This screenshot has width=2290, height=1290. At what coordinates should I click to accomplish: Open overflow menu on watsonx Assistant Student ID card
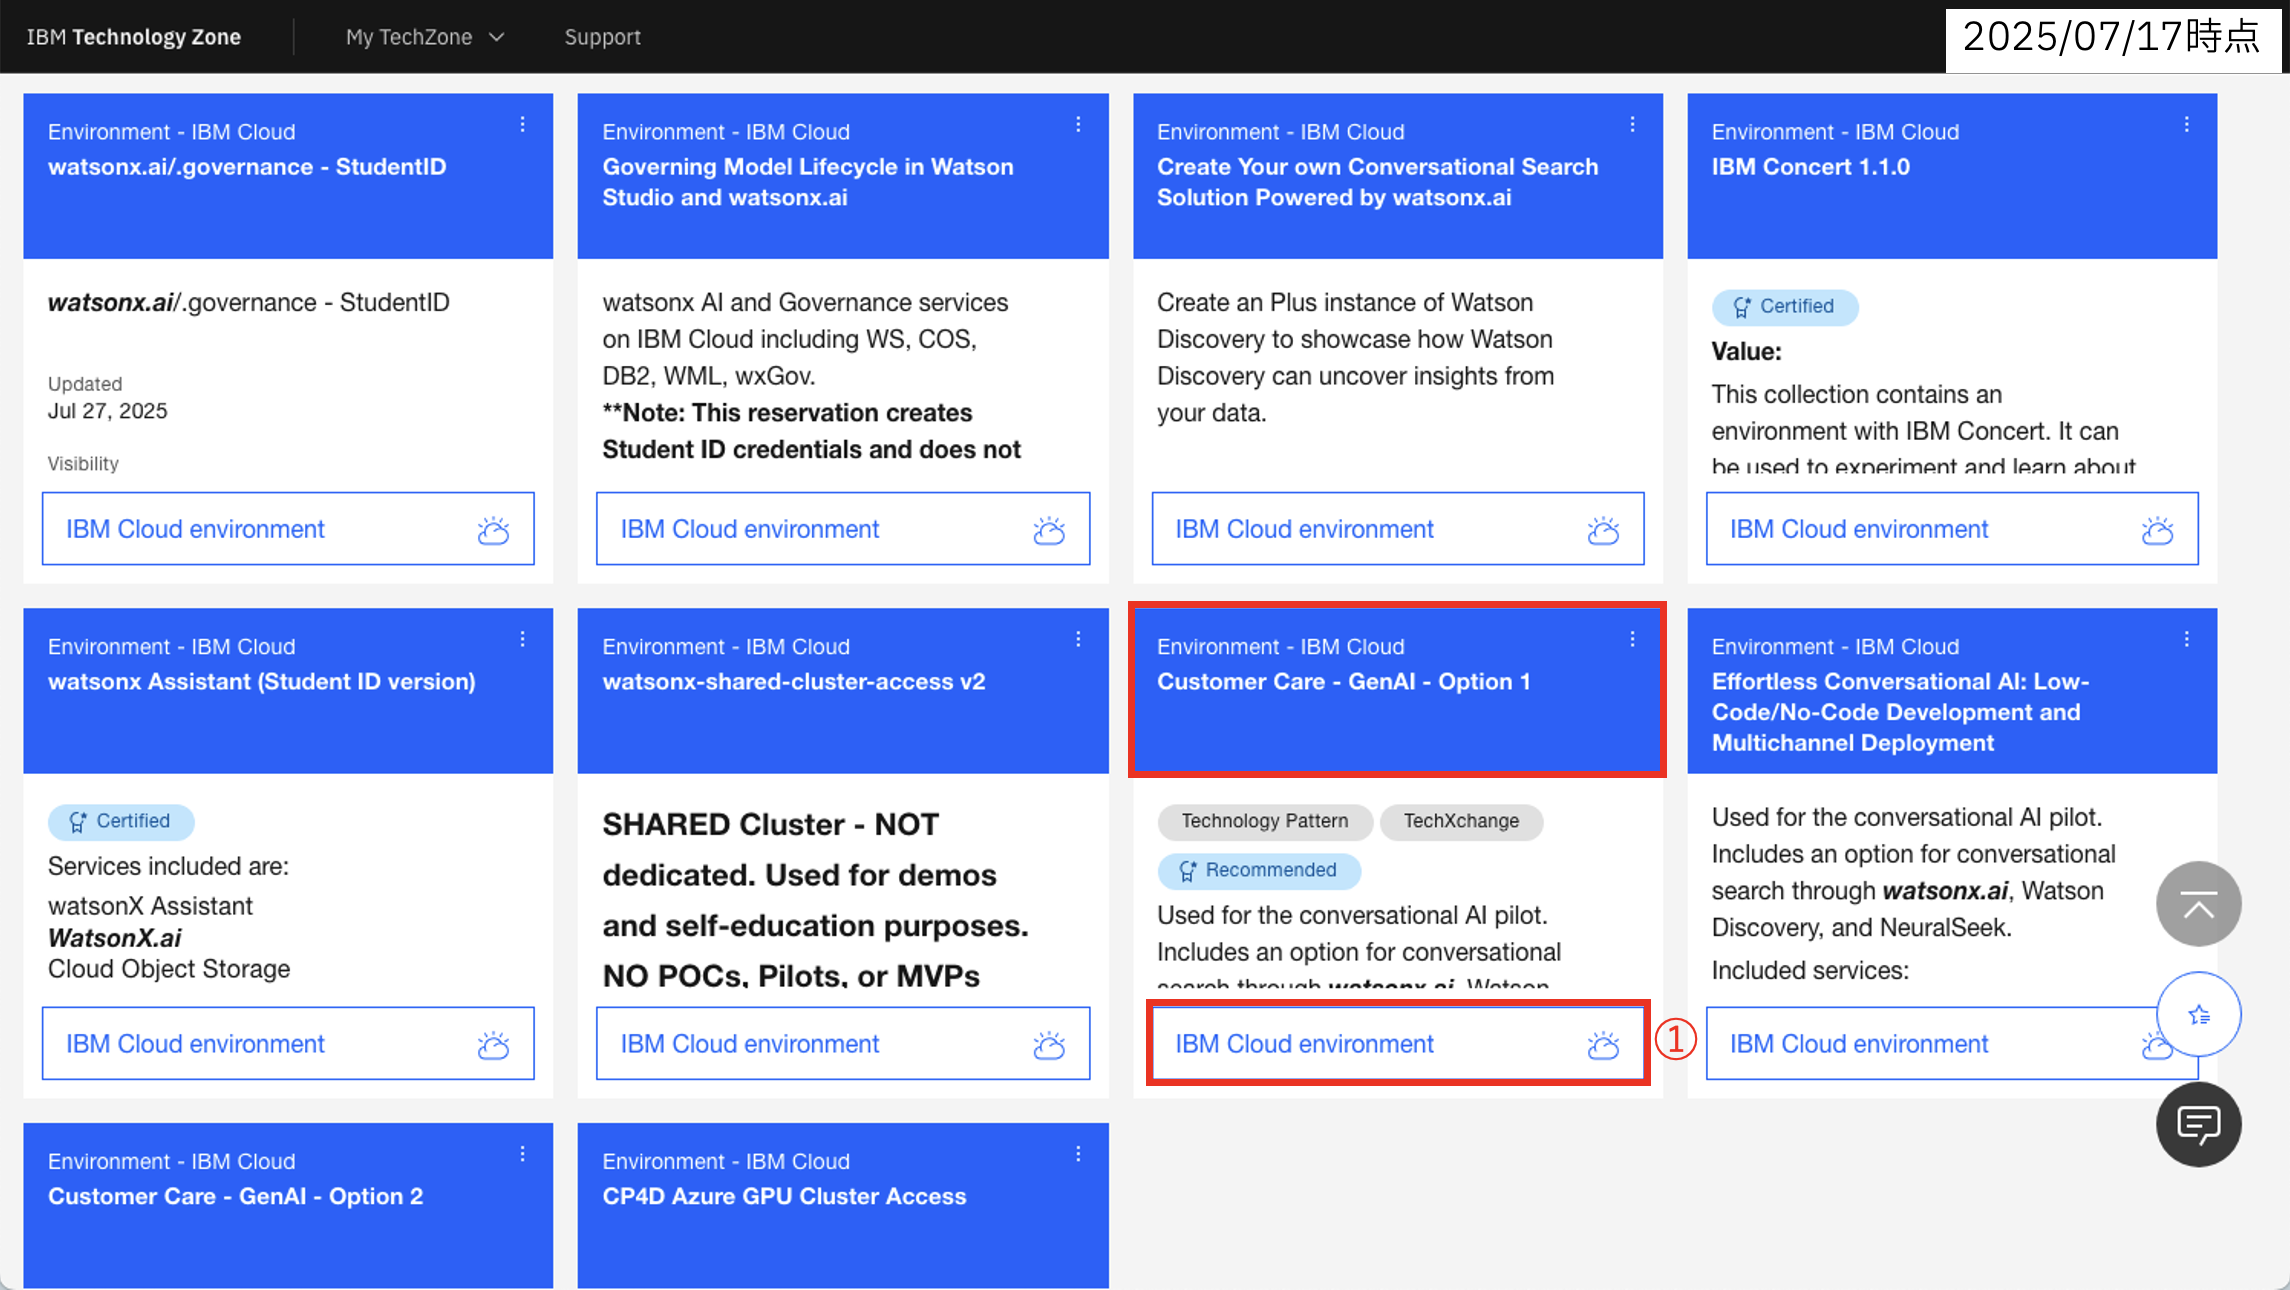[522, 639]
